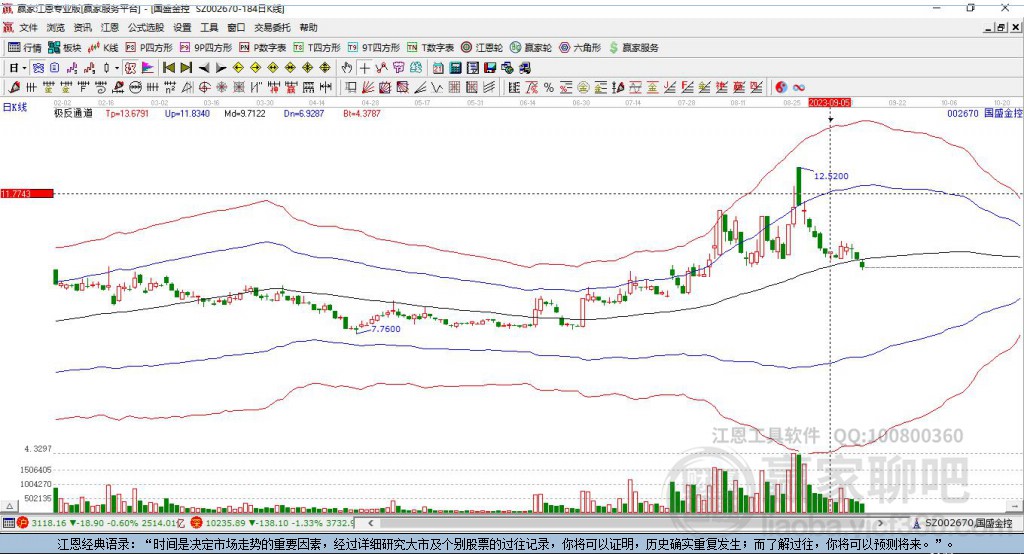Jump to first bar with green skip-back icon
This screenshot has height=554, width=1024.
pyautogui.click(x=168, y=68)
